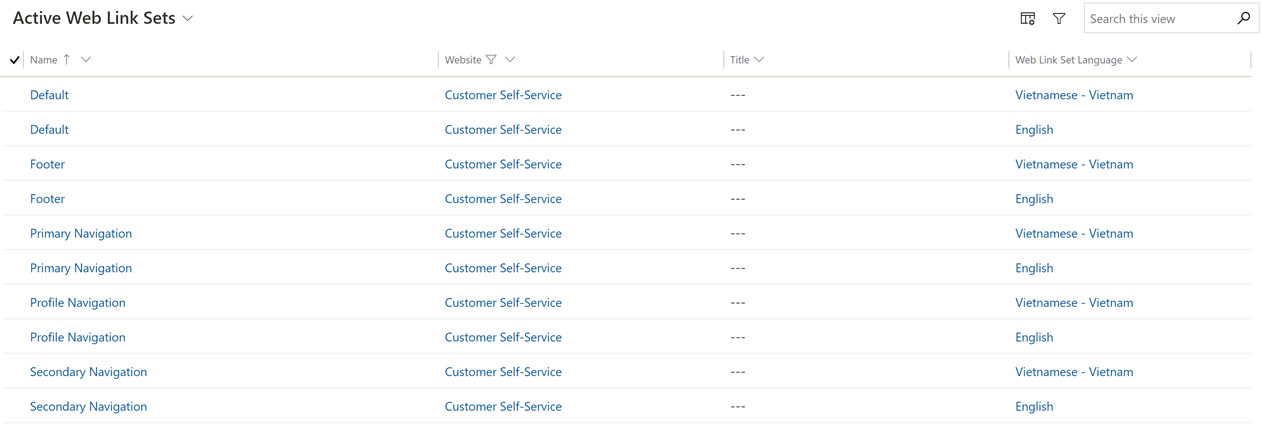
Task: Click the search magnifier icon
Action: click(x=1243, y=18)
